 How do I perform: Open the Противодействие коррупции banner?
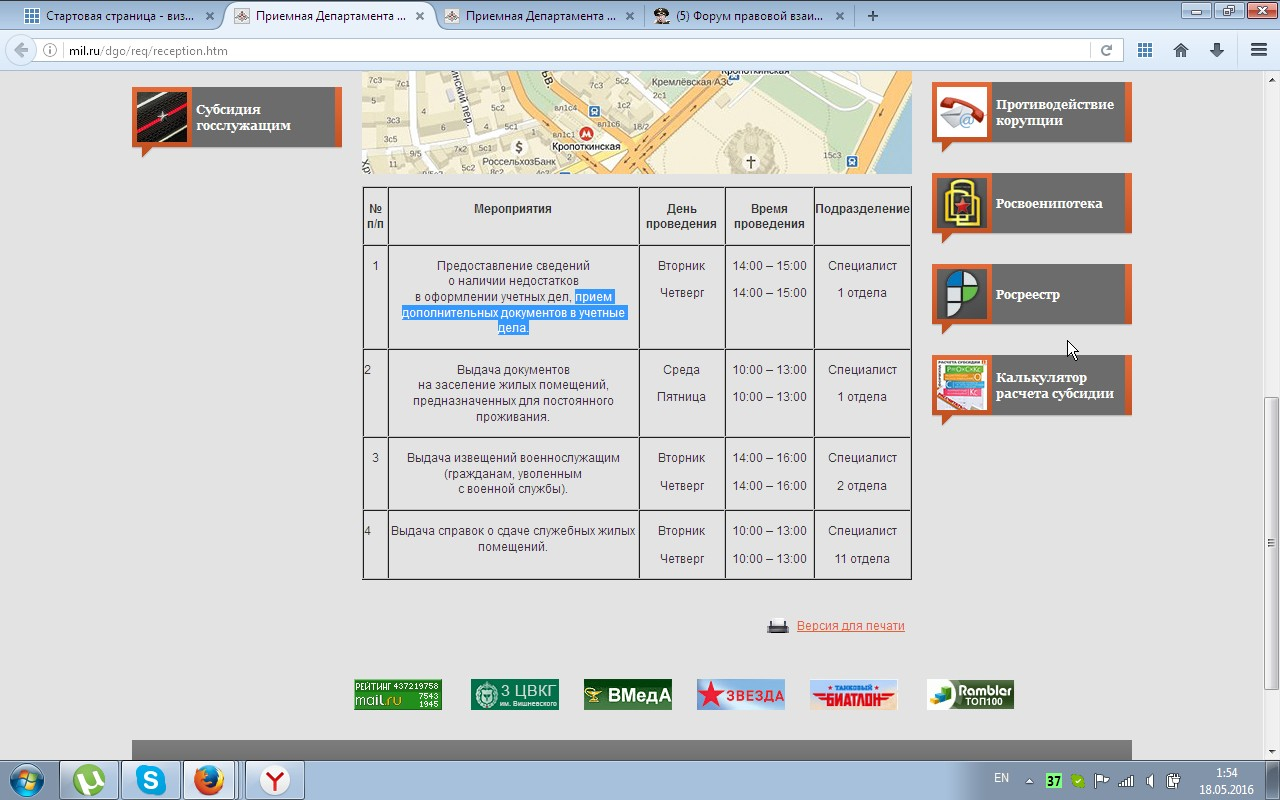1031,112
